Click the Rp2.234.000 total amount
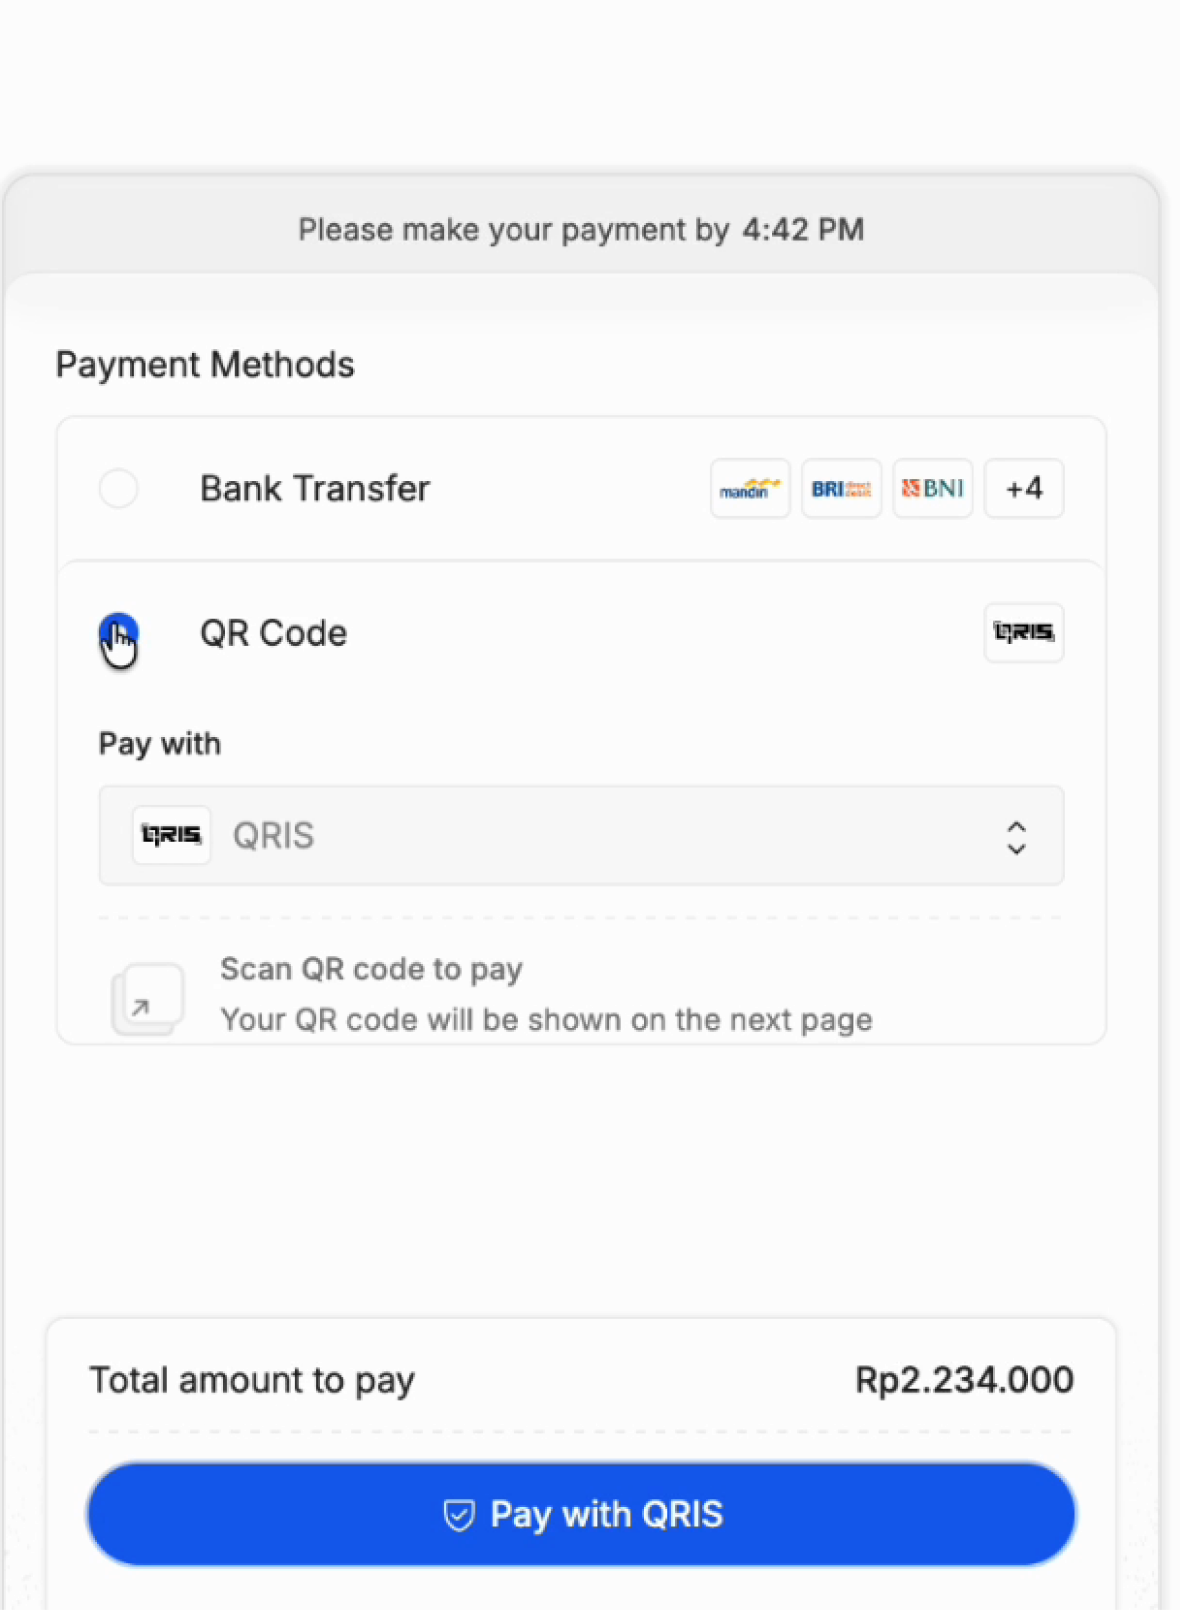This screenshot has height=1610, width=1180. click(964, 1380)
